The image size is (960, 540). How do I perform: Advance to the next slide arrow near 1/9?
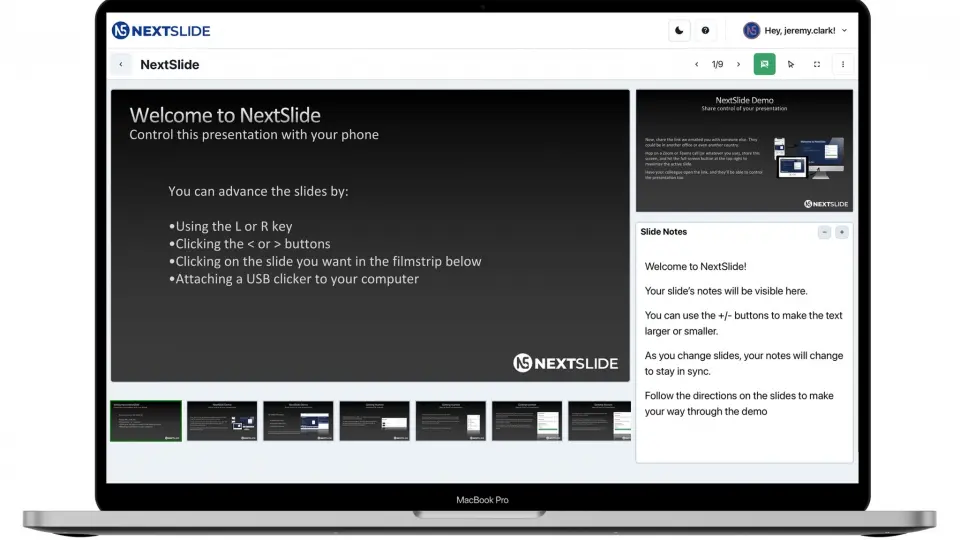click(x=738, y=64)
